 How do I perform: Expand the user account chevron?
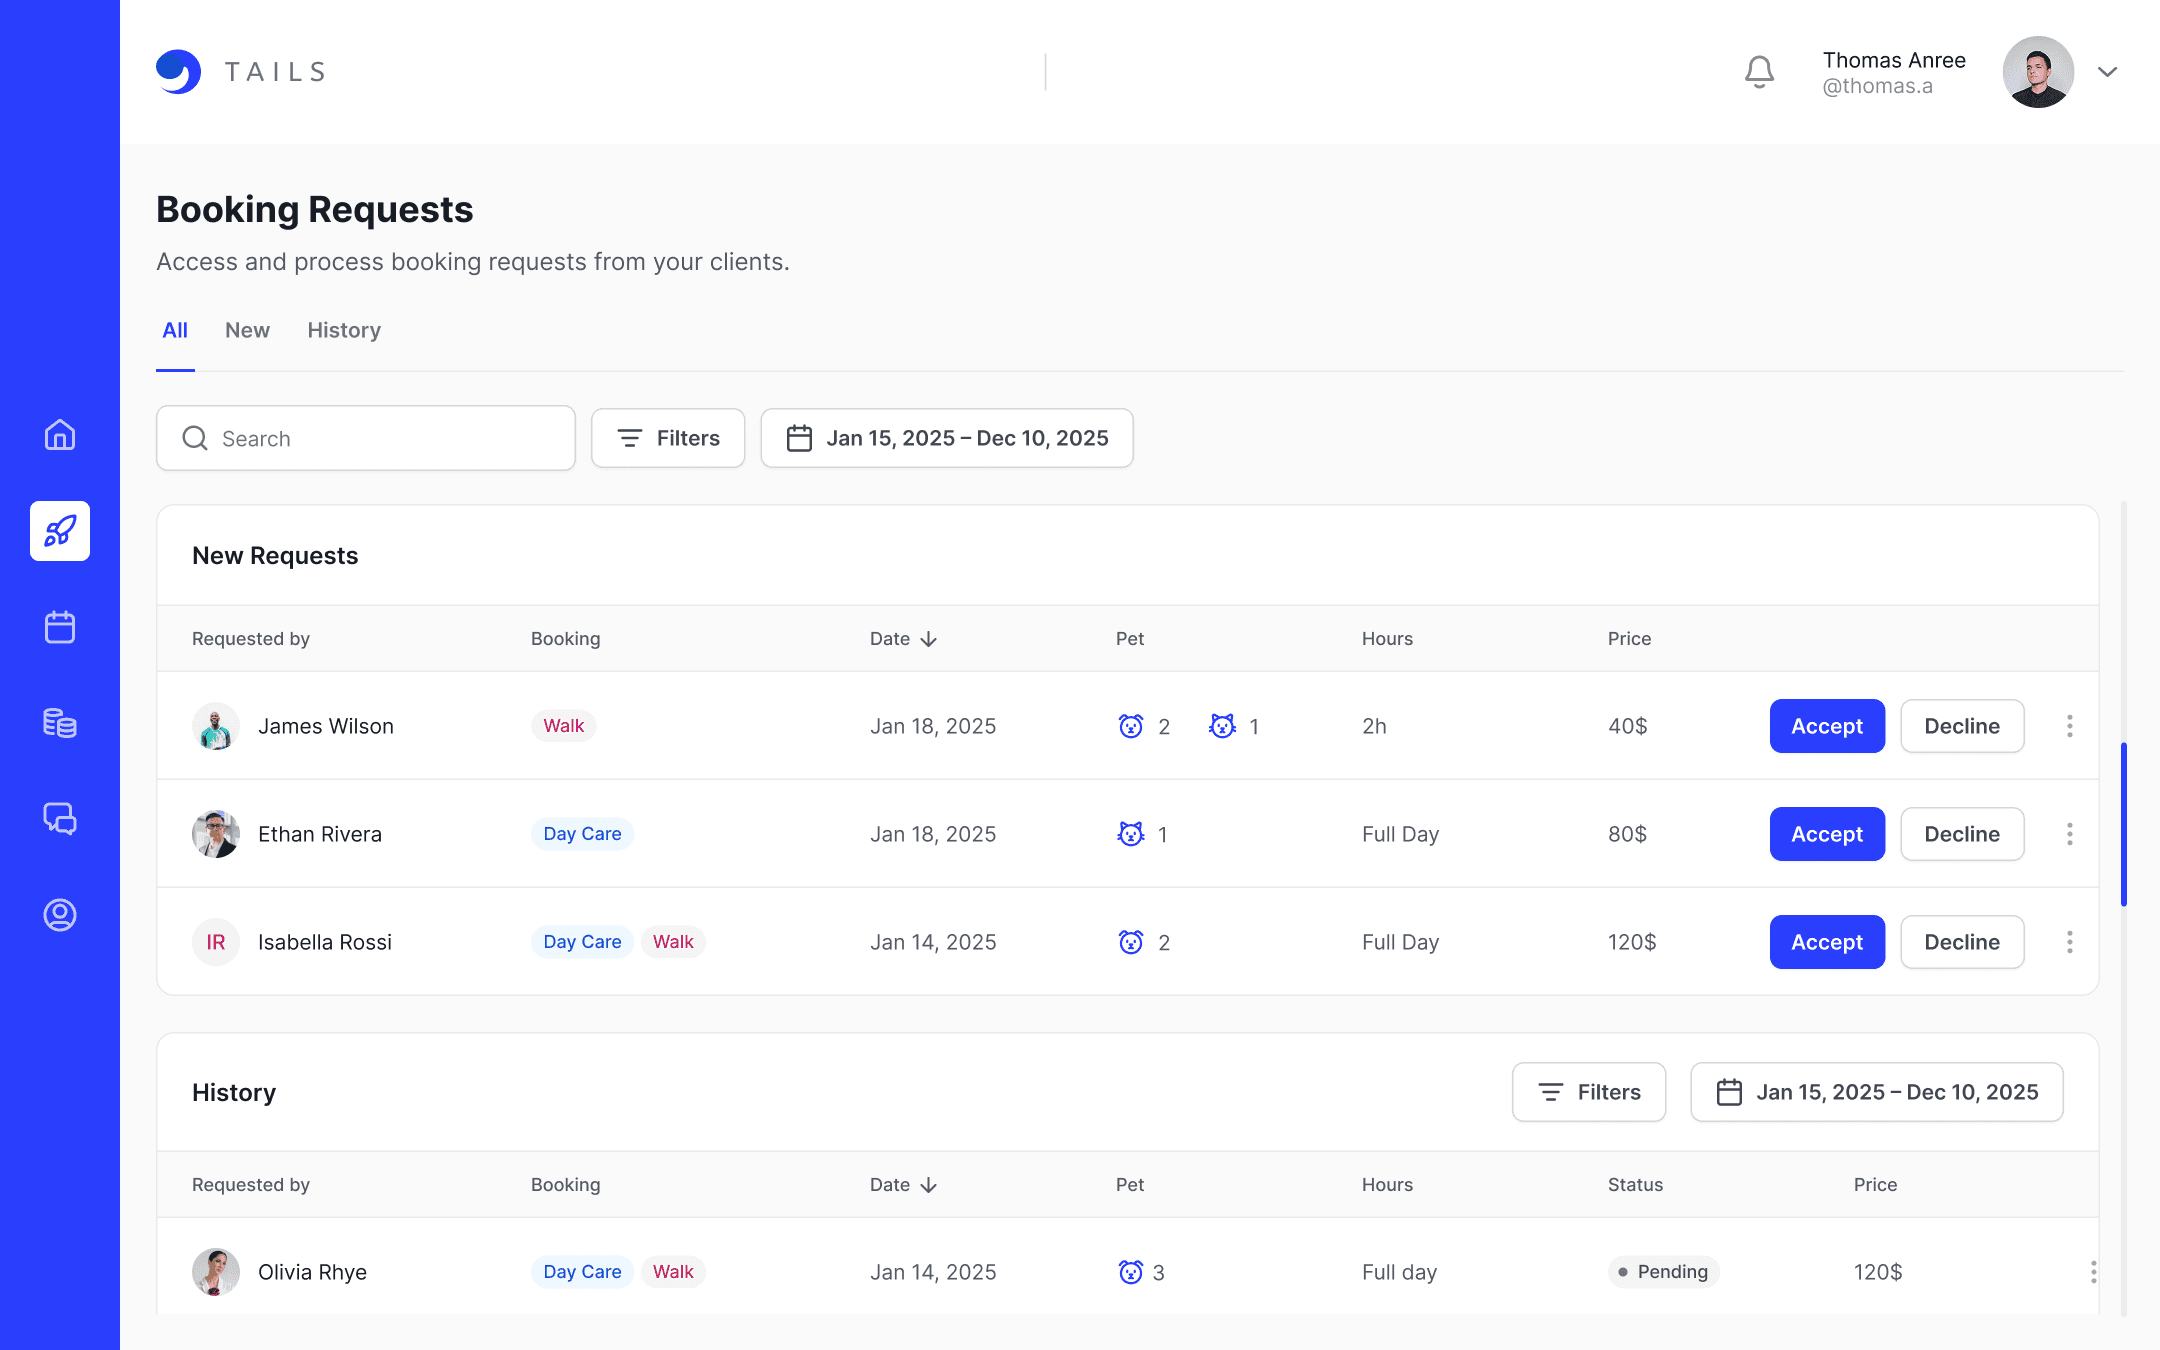click(2107, 72)
